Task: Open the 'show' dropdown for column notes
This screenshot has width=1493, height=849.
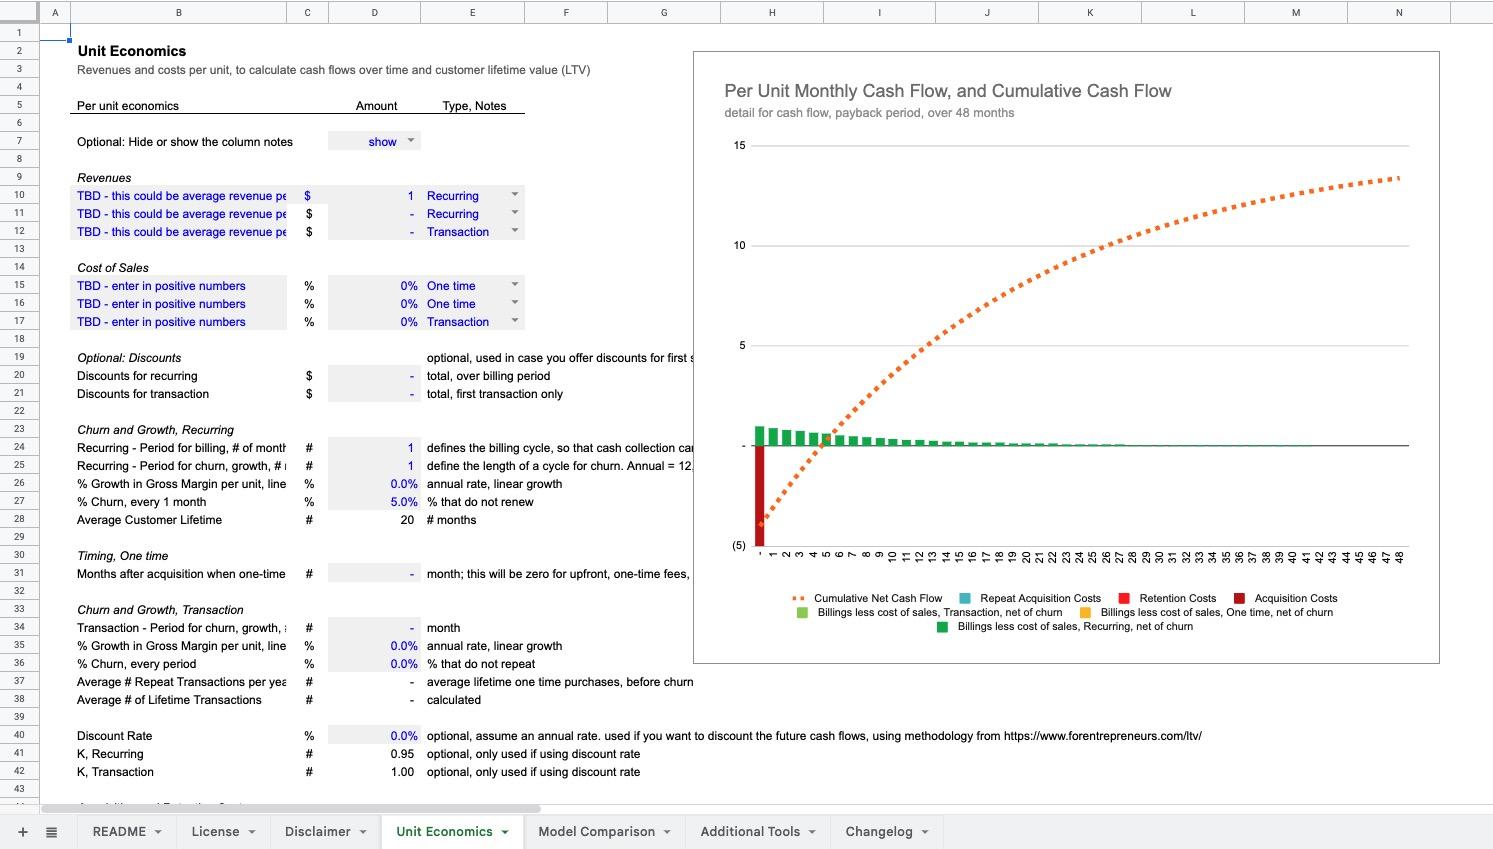Action: pos(409,141)
